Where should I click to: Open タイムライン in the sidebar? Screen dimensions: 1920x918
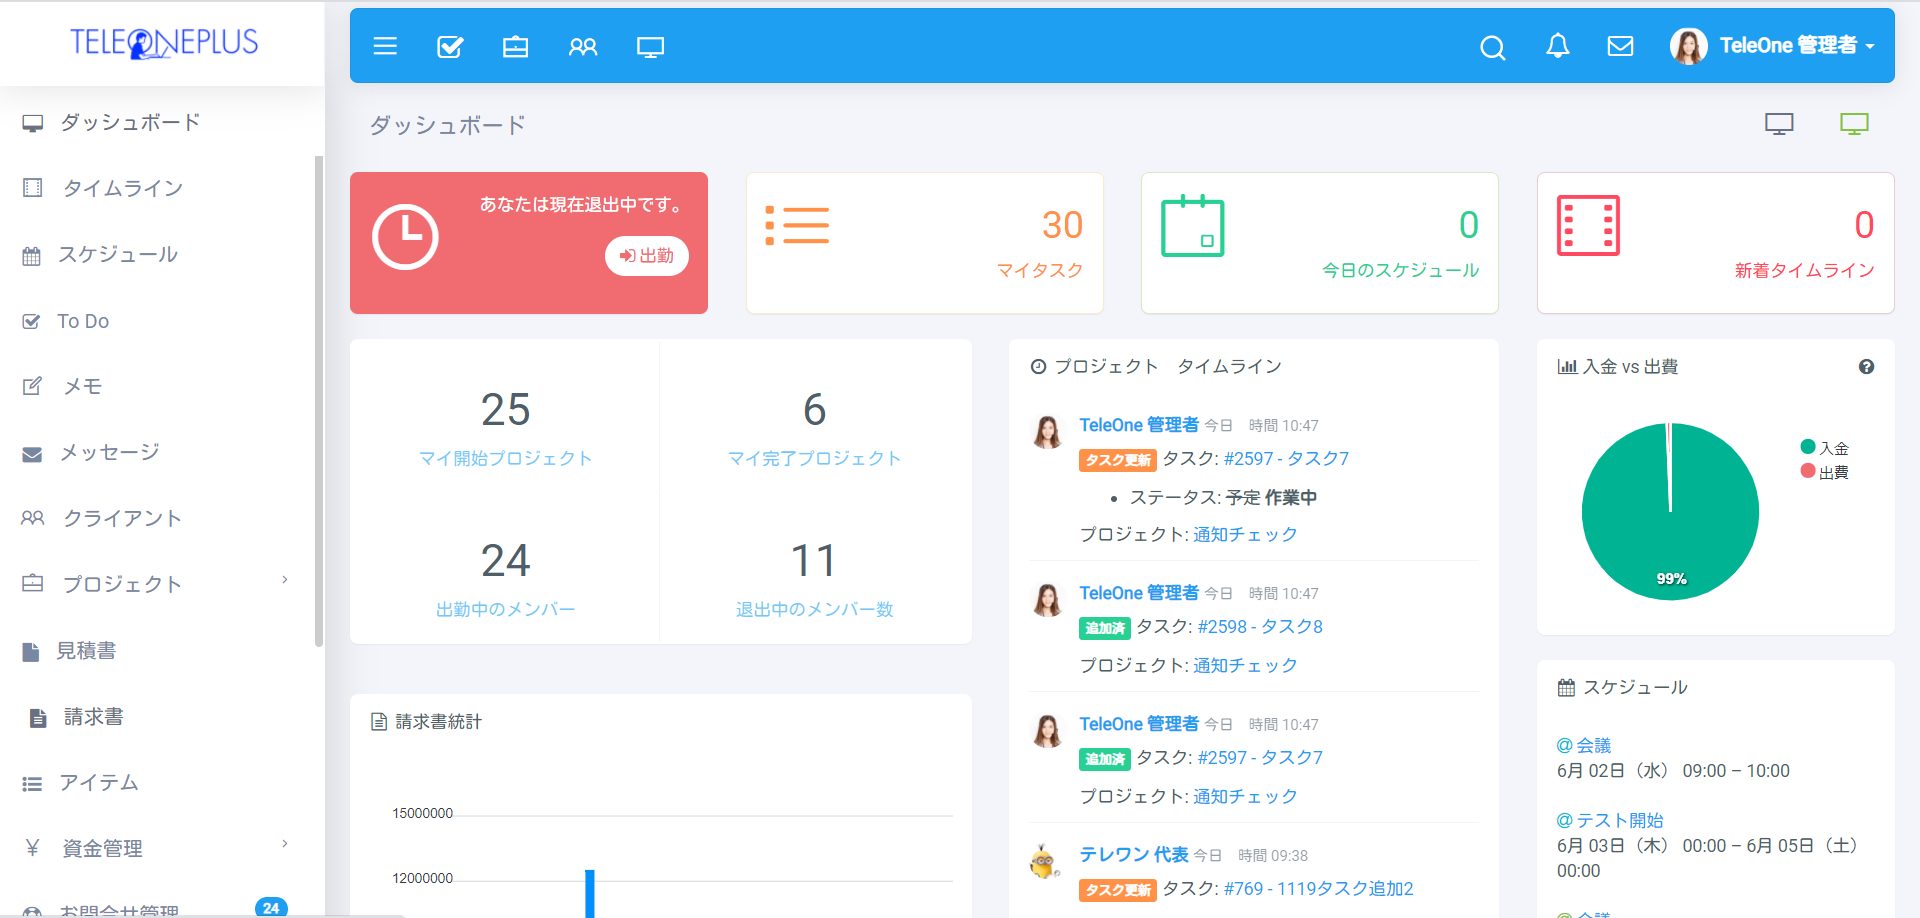pos(122,188)
